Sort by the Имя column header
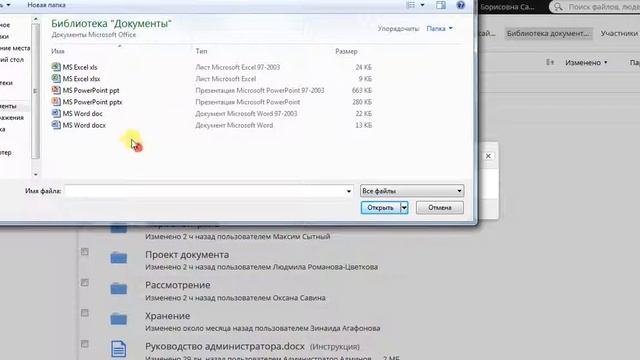640x360 pixels. pyautogui.click(x=58, y=51)
